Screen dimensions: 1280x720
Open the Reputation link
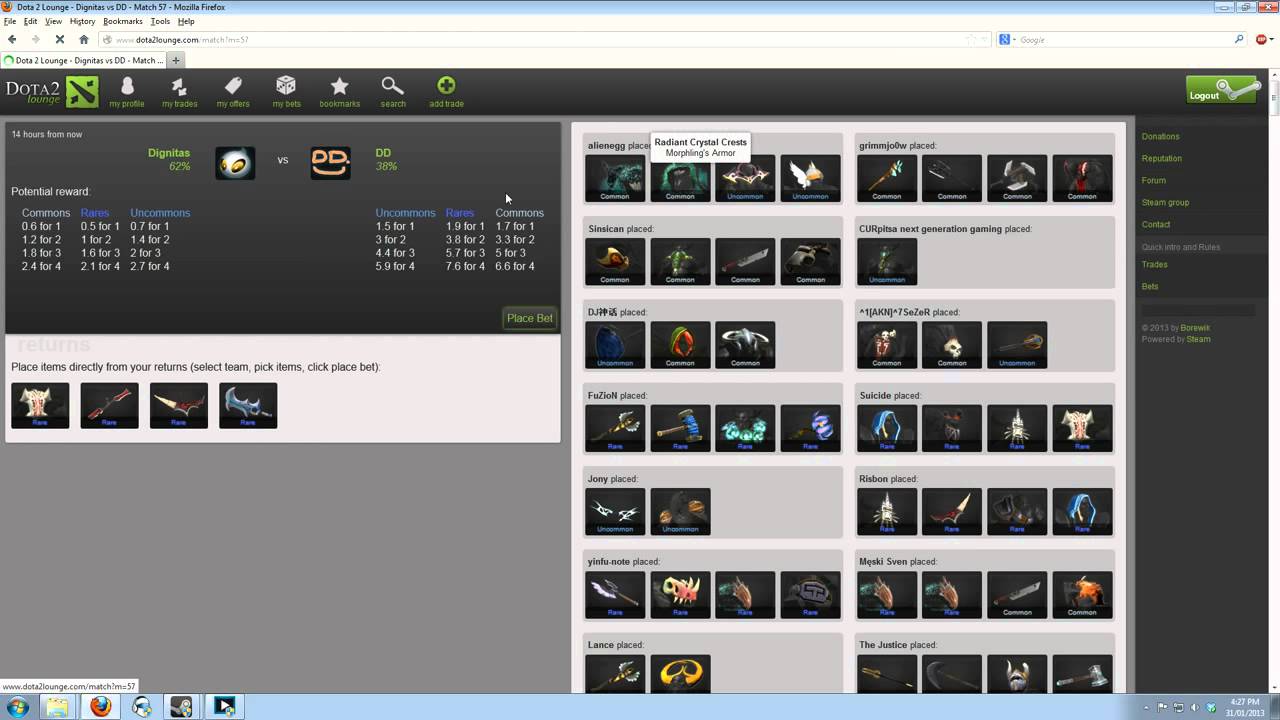(x=1162, y=158)
